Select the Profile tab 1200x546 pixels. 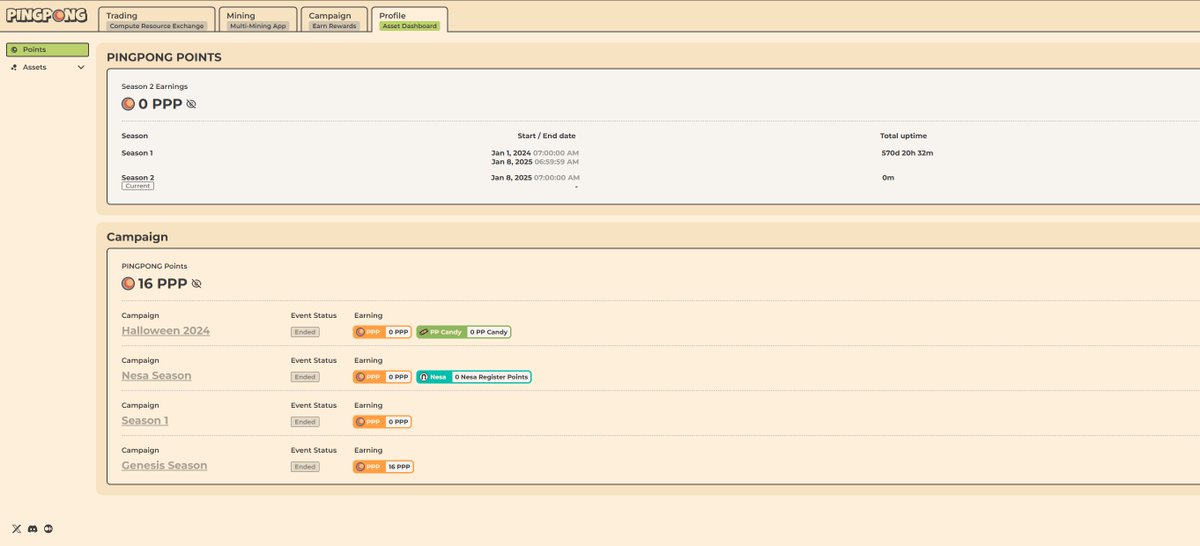(409, 20)
